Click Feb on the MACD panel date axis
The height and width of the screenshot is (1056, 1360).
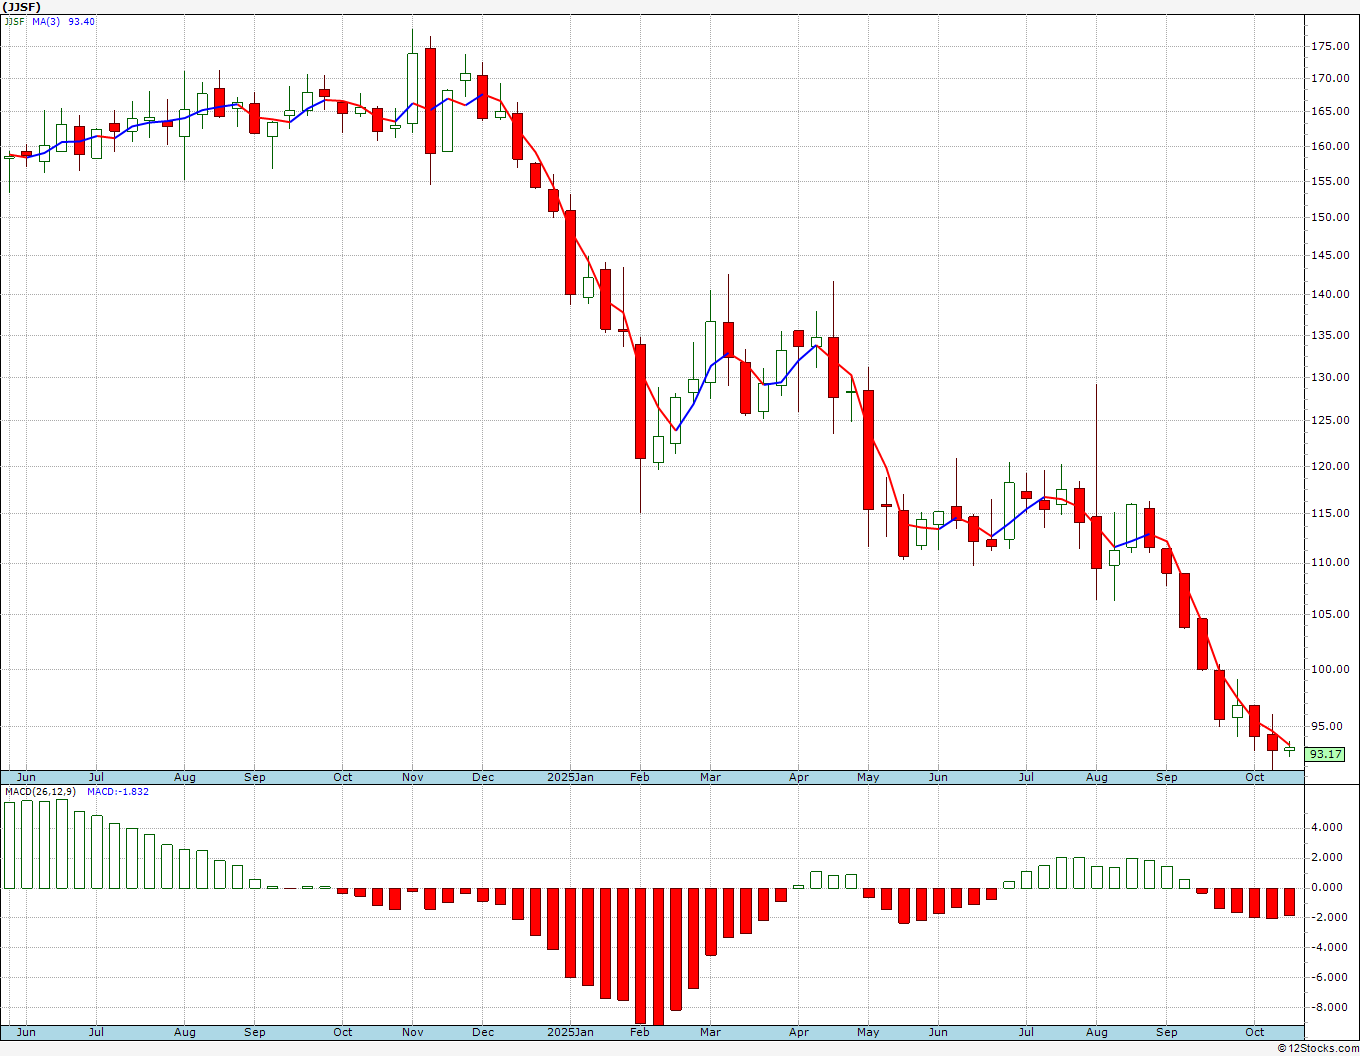[640, 1031]
